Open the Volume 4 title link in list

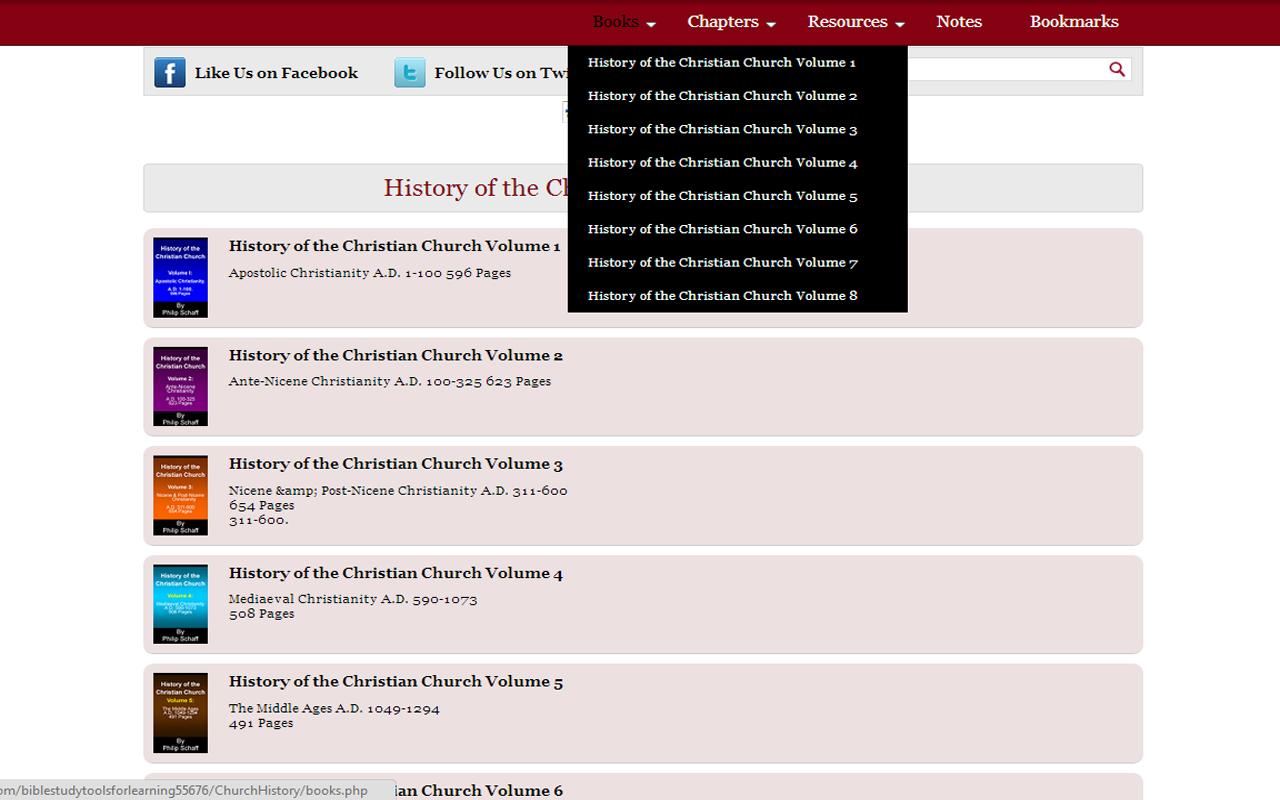pyautogui.click(x=396, y=573)
